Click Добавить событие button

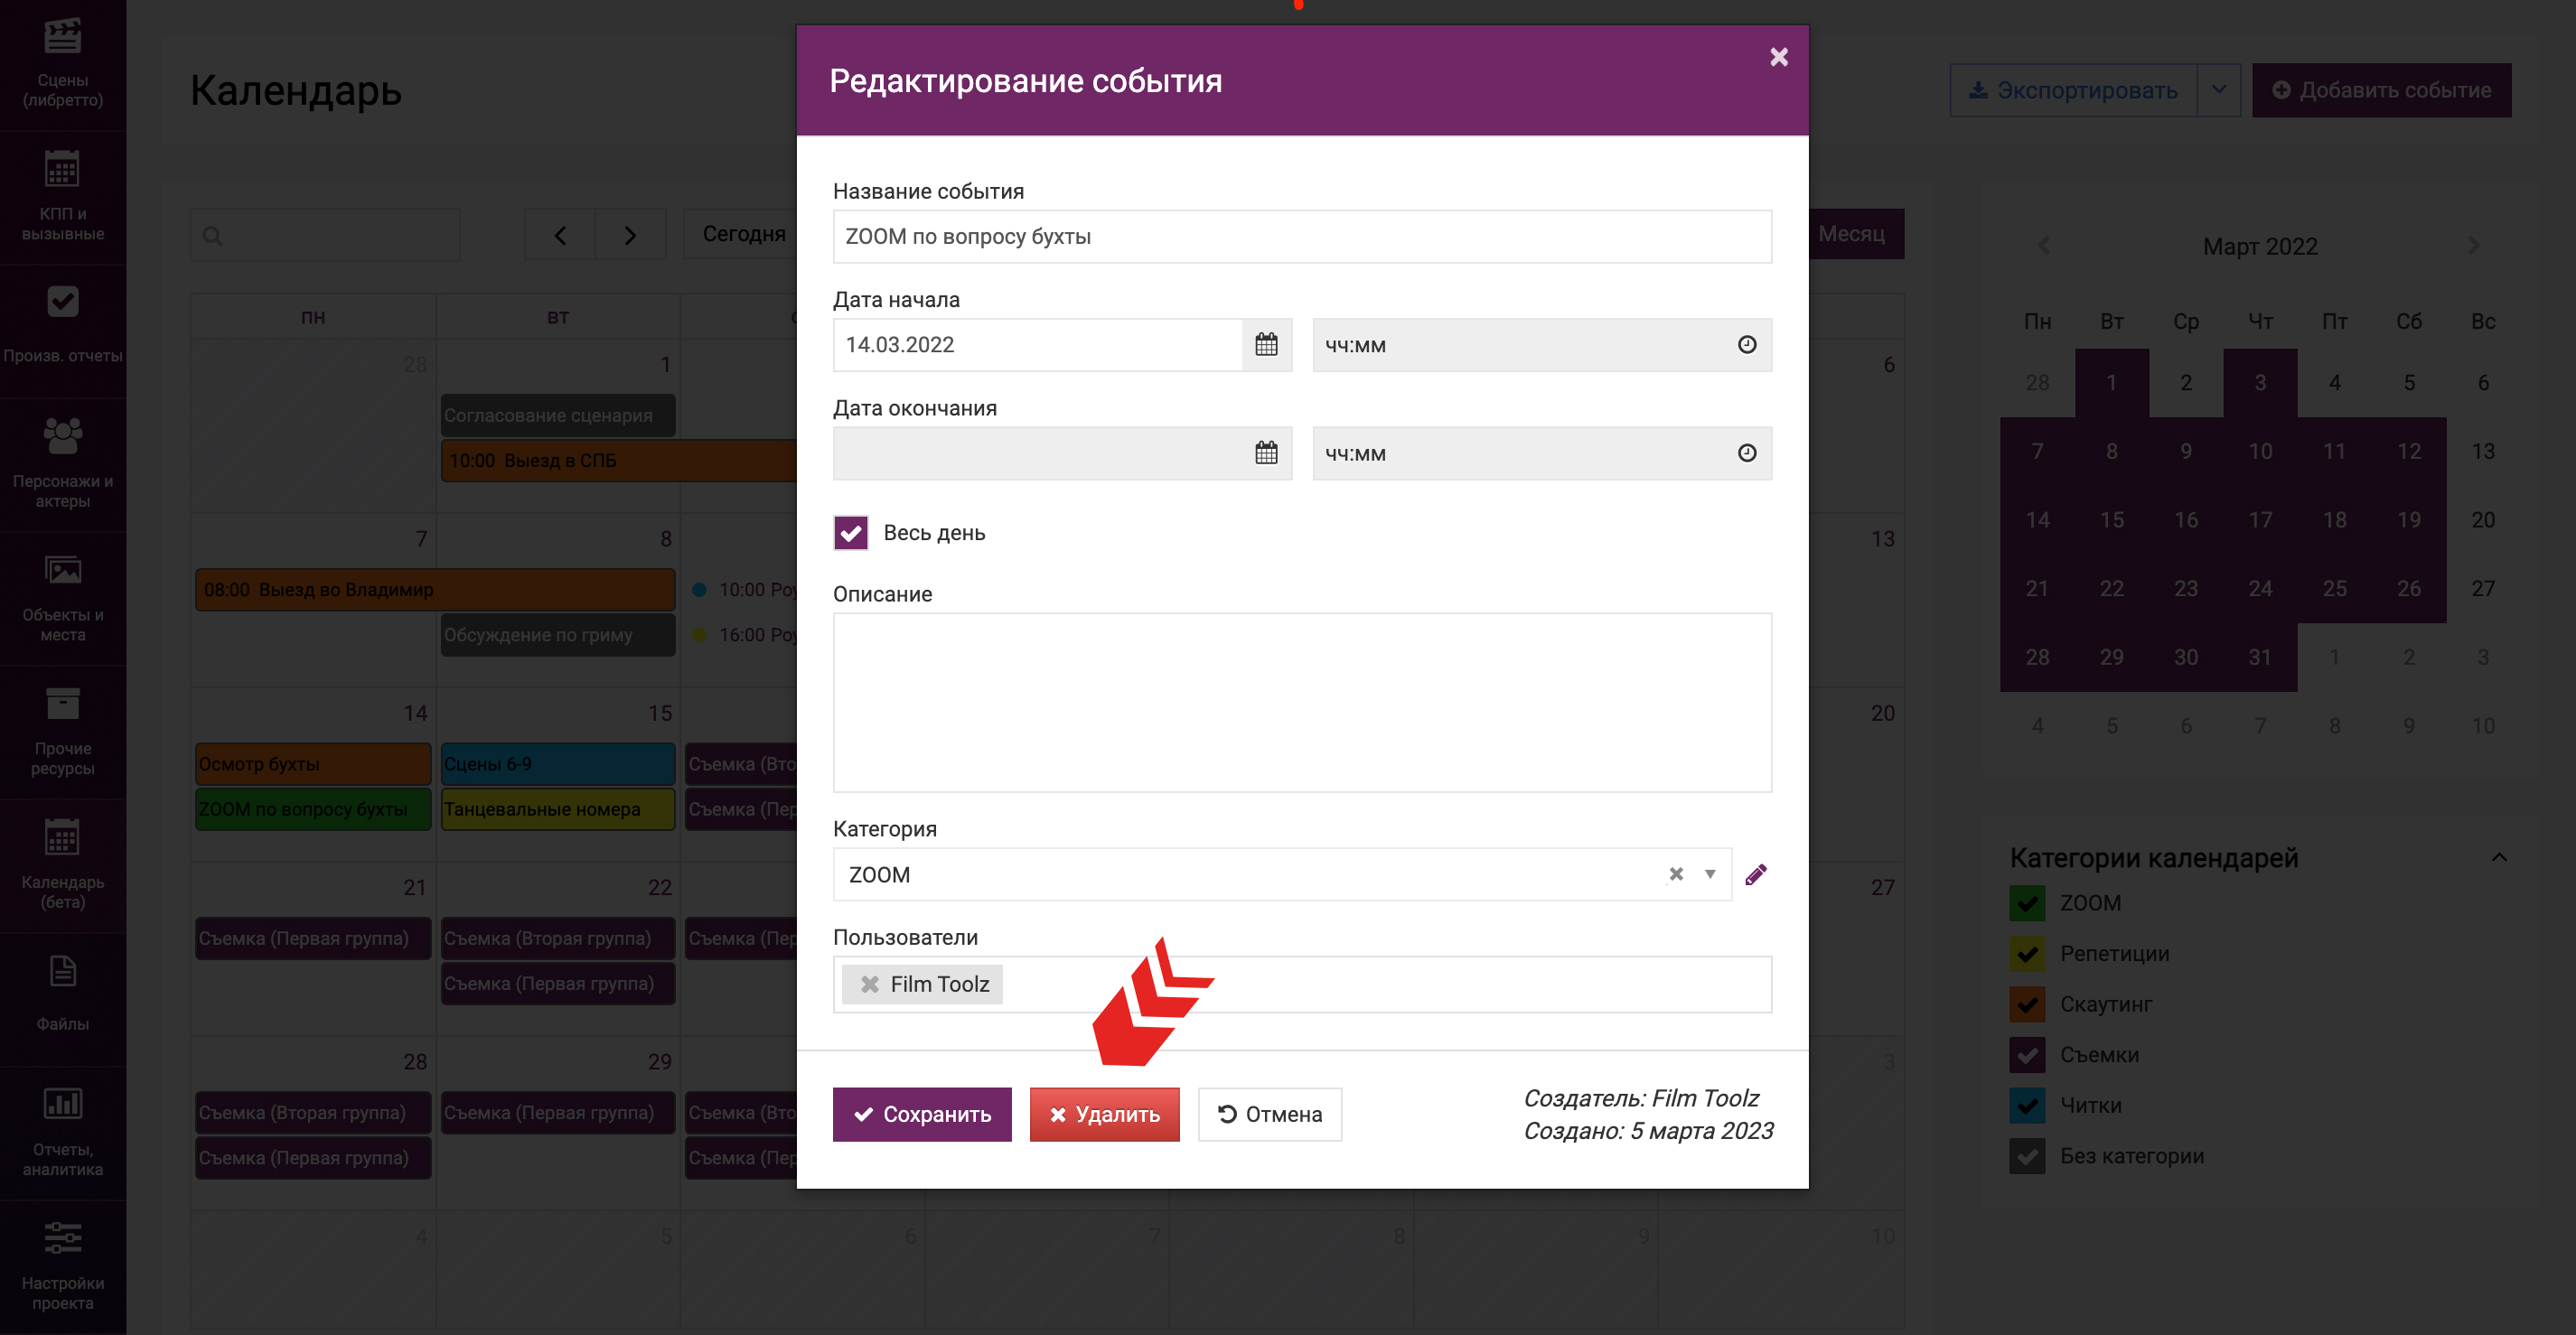point(2381,90)
